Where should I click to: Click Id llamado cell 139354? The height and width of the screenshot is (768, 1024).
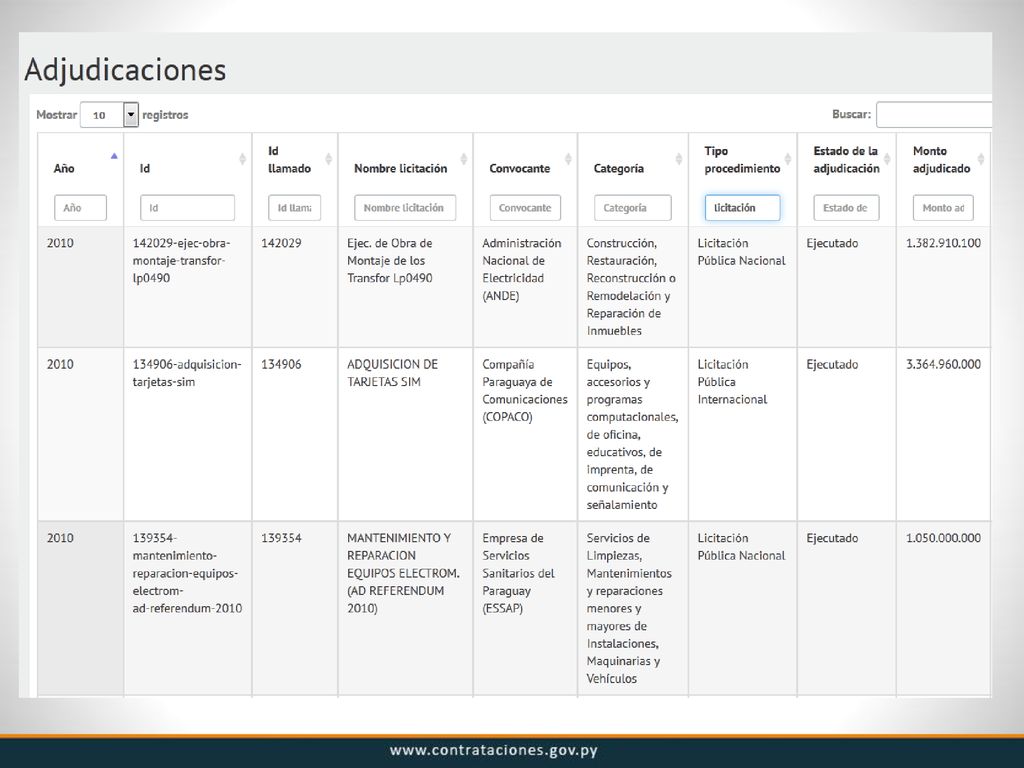pos(281,538)
